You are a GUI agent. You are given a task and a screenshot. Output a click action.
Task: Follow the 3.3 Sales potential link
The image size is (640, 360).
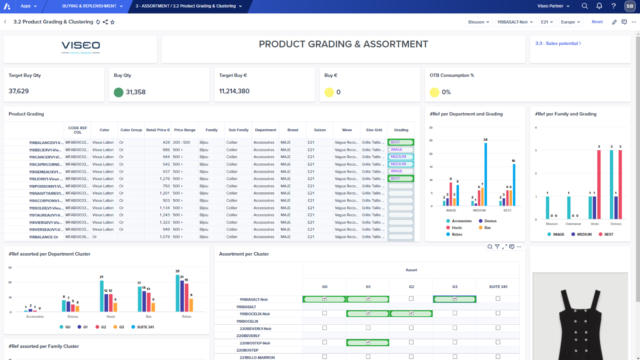tap(558, 43)
